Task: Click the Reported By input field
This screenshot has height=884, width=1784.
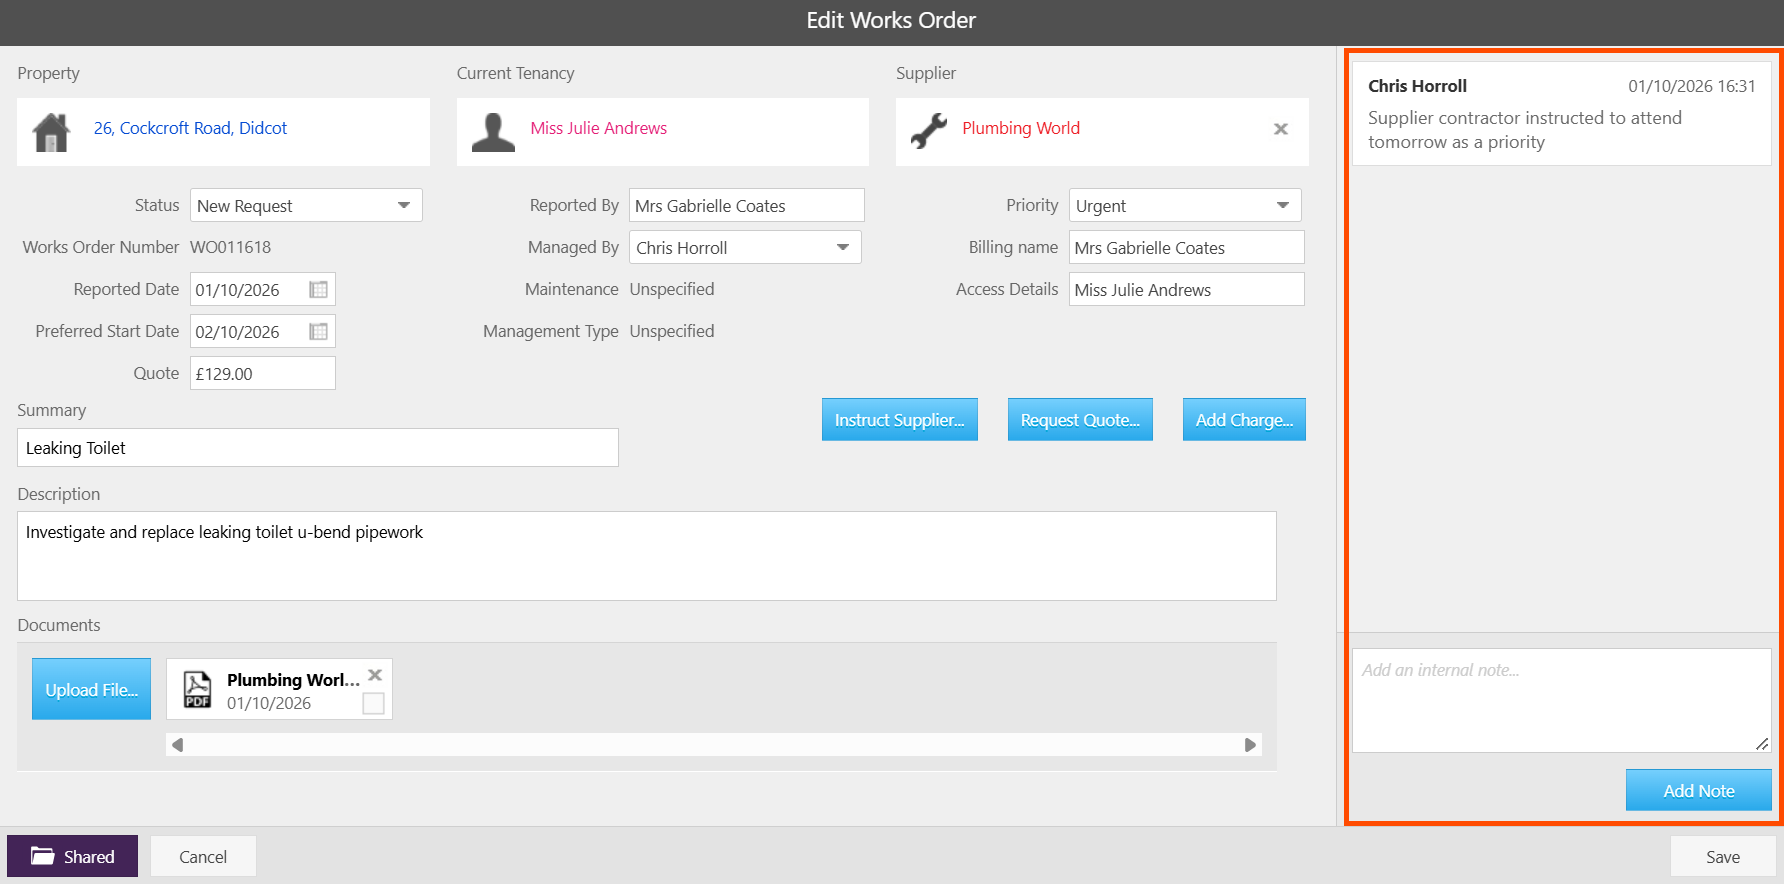Action: coord(747,206)
